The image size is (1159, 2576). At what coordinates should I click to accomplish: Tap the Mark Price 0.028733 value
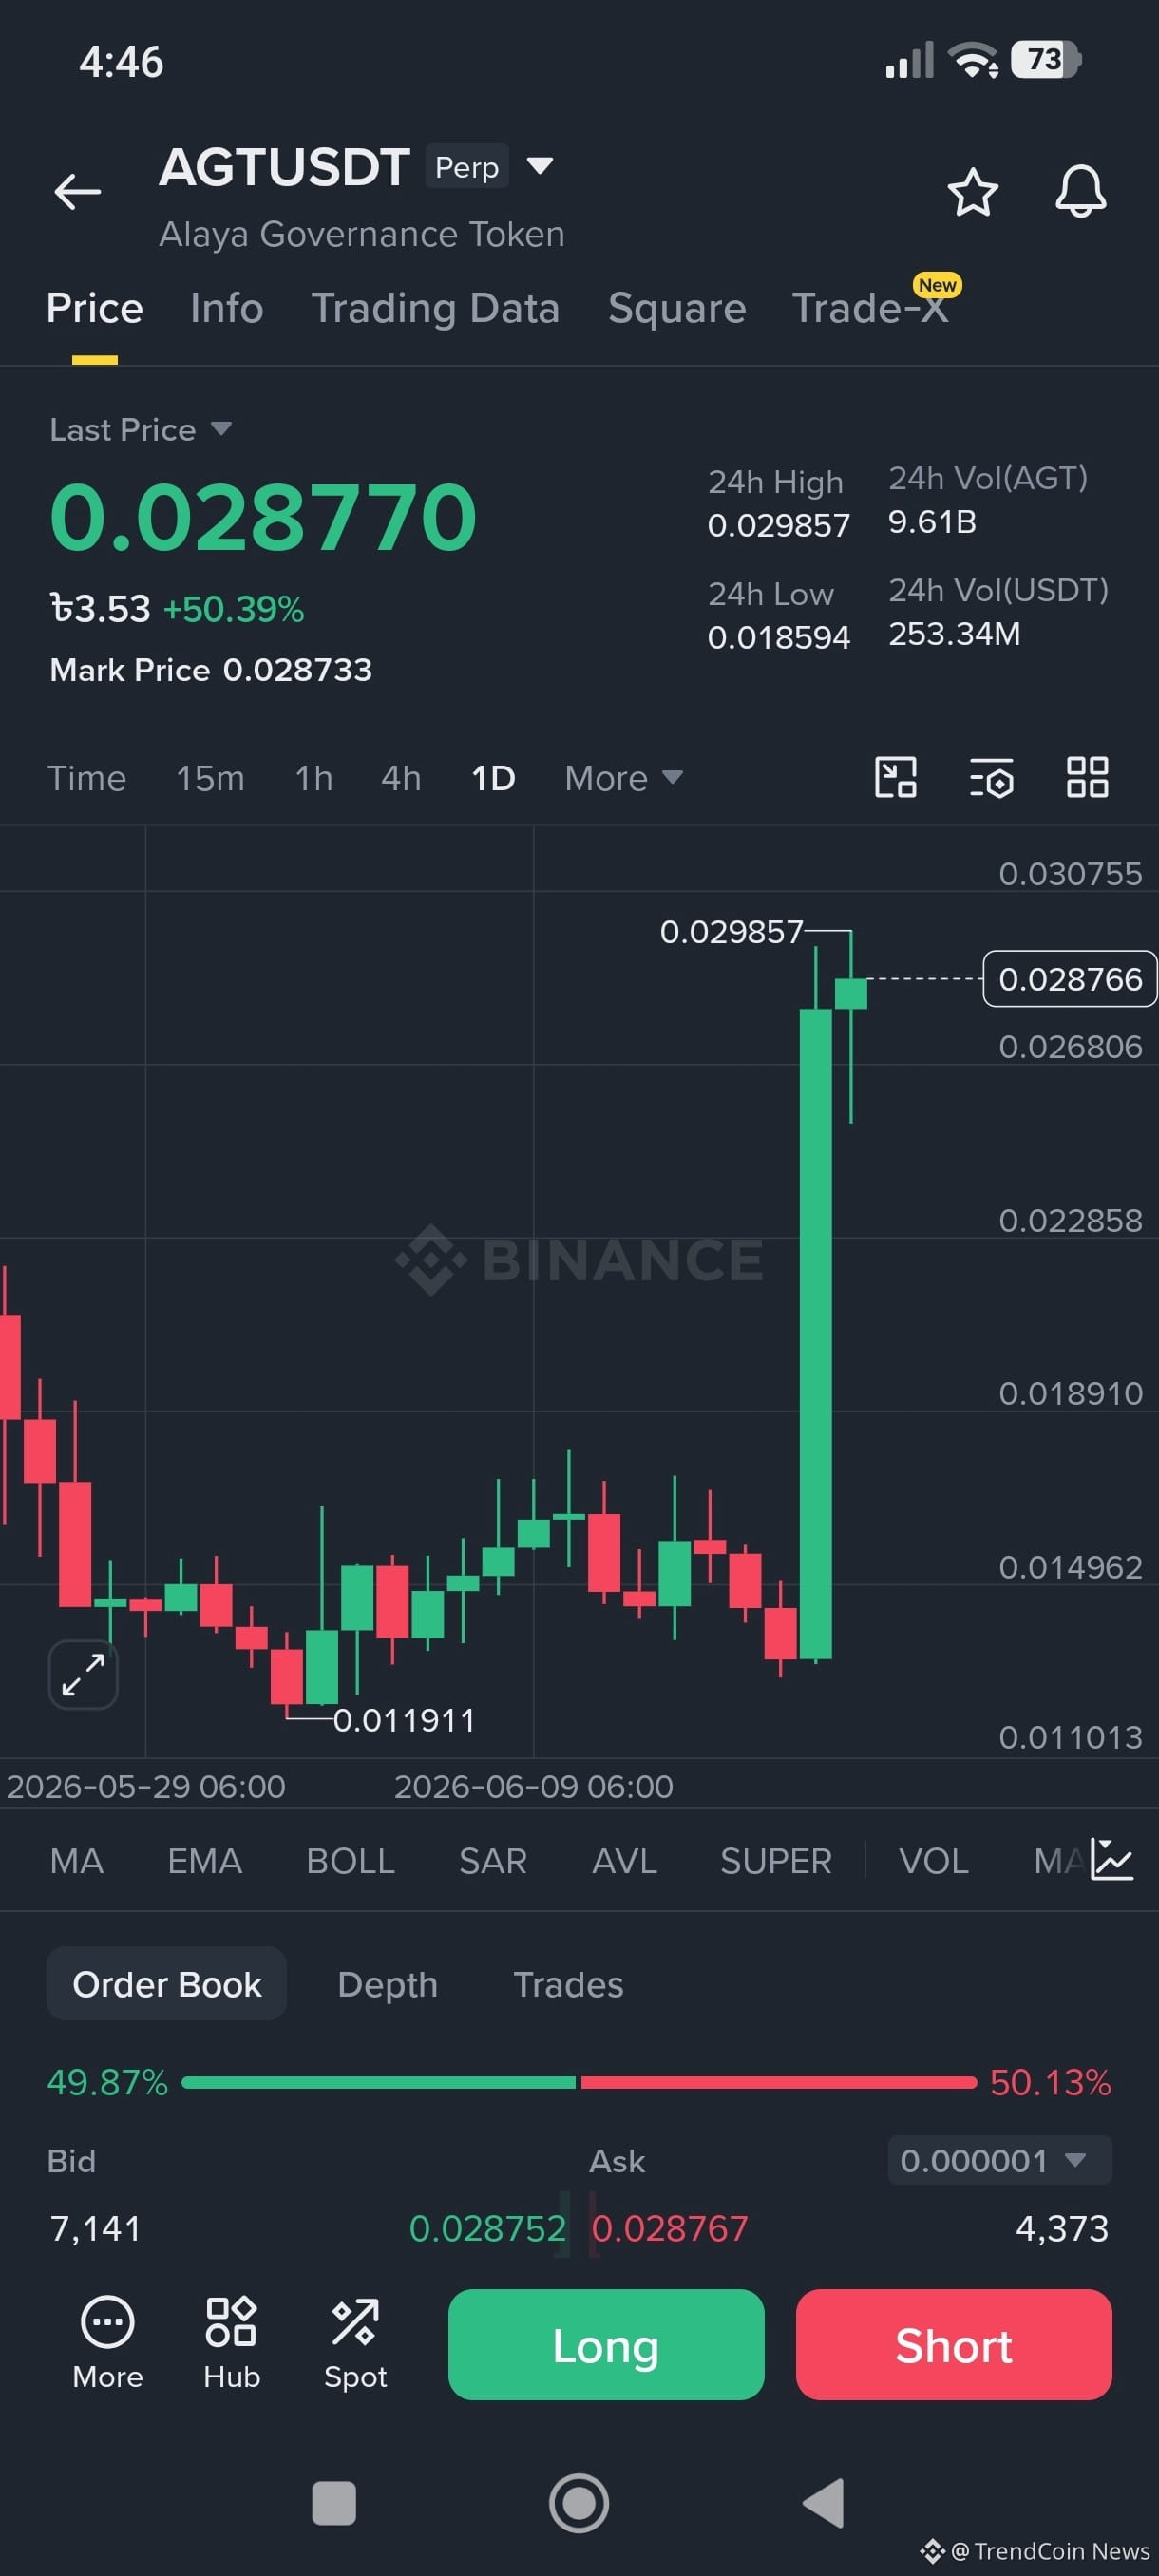click(x=297, y=670)
